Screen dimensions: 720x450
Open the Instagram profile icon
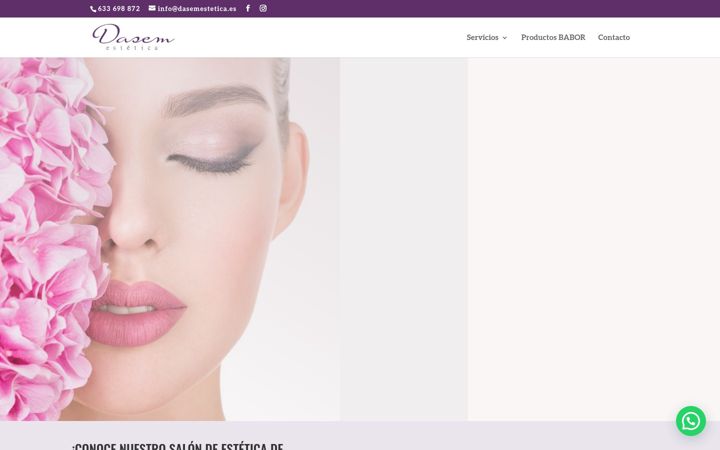[x=263, y=8]
